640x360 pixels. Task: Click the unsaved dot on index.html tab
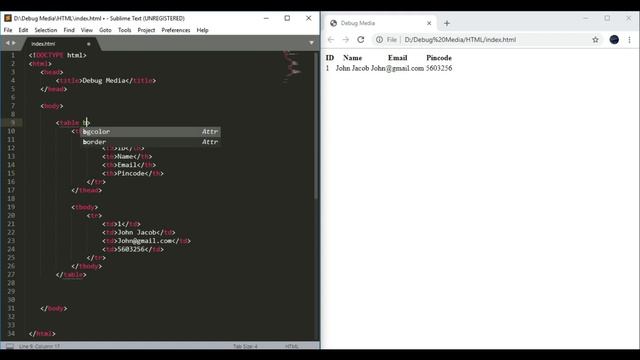click(89, 44)
